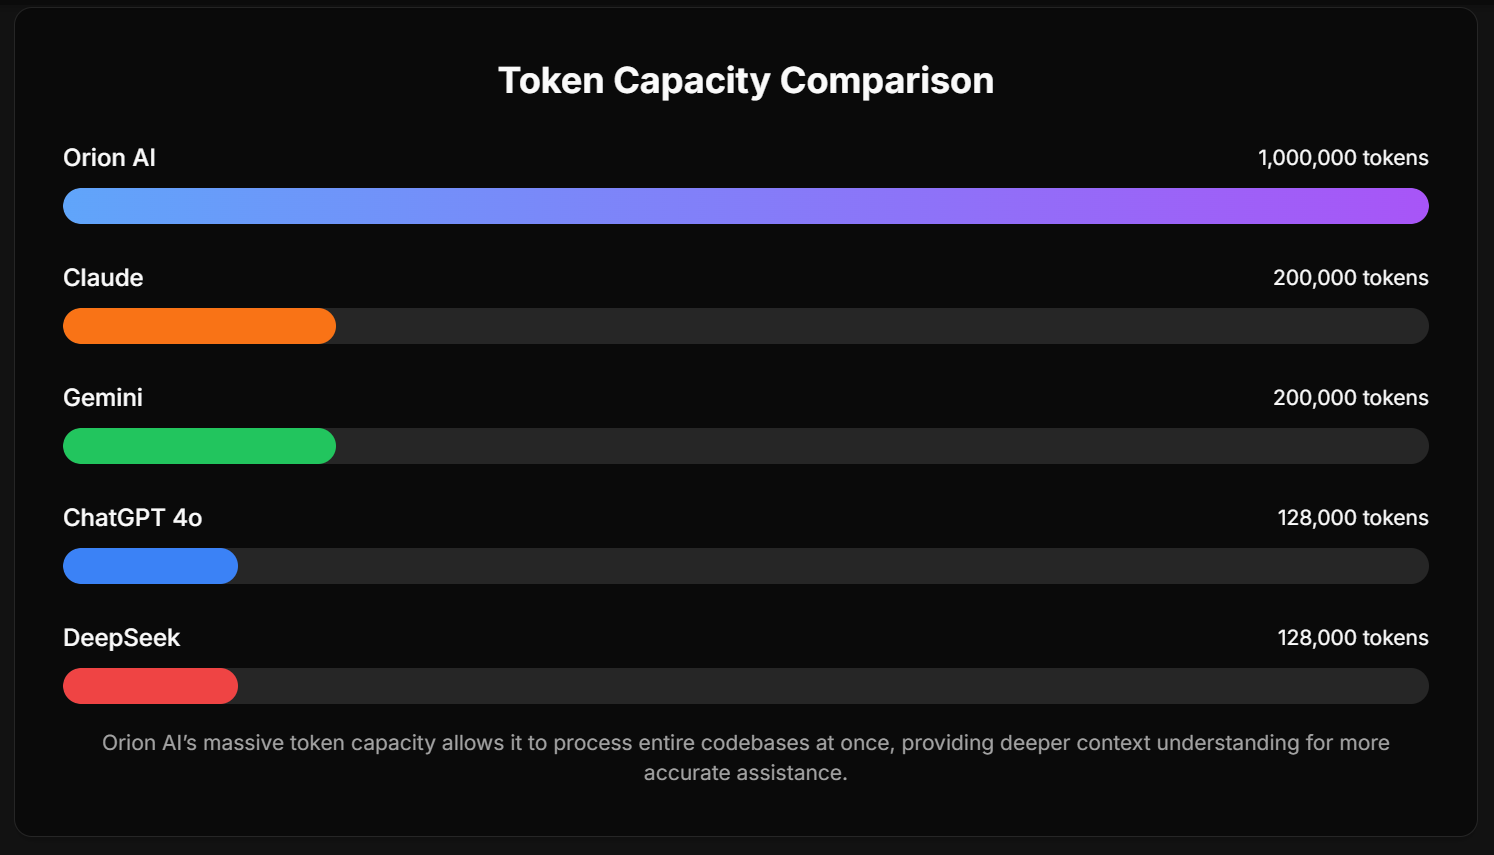
Task: Click the red DeepSeek bar fill
Action: point(150,686)
